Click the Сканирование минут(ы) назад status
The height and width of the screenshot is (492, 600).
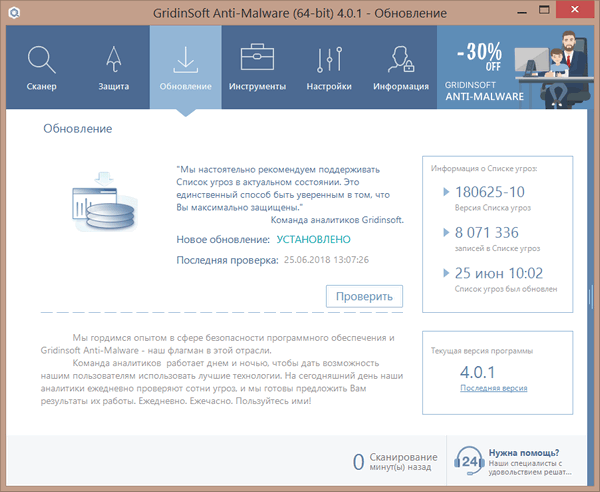[x=403, y=462]
